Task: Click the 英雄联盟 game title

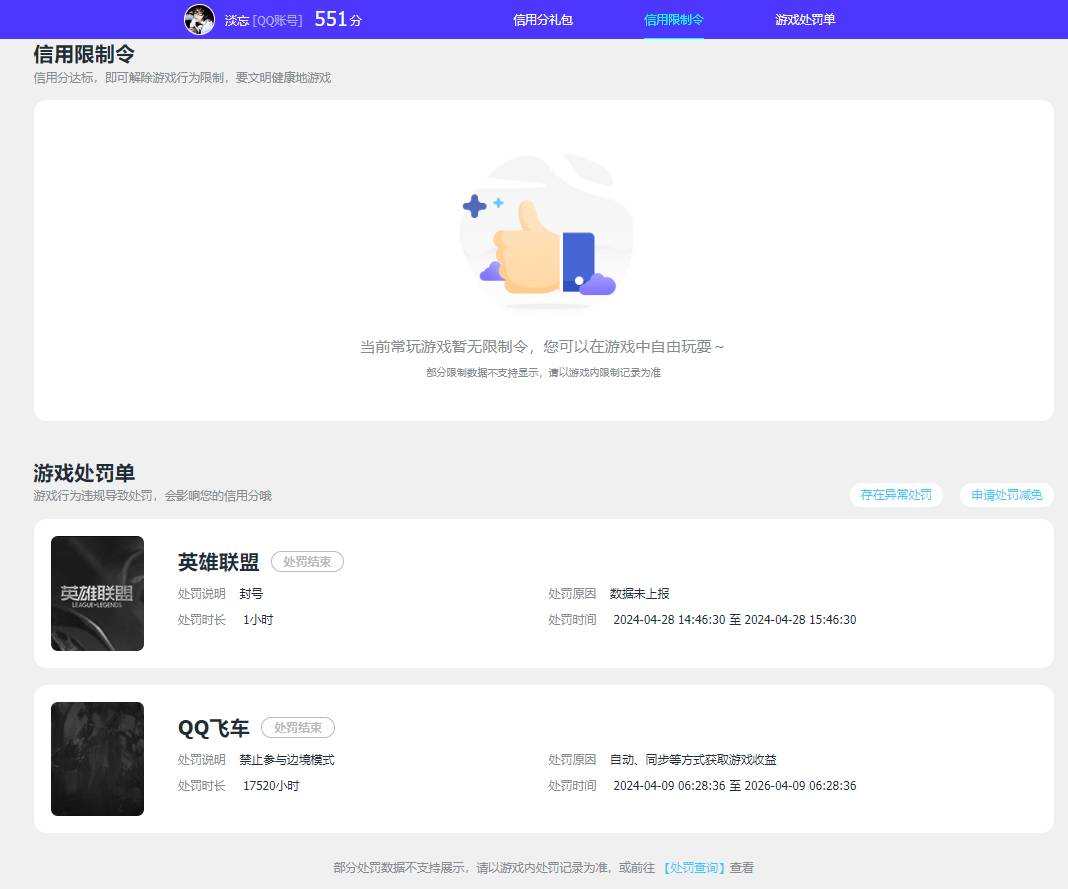Action: [219, 562]
